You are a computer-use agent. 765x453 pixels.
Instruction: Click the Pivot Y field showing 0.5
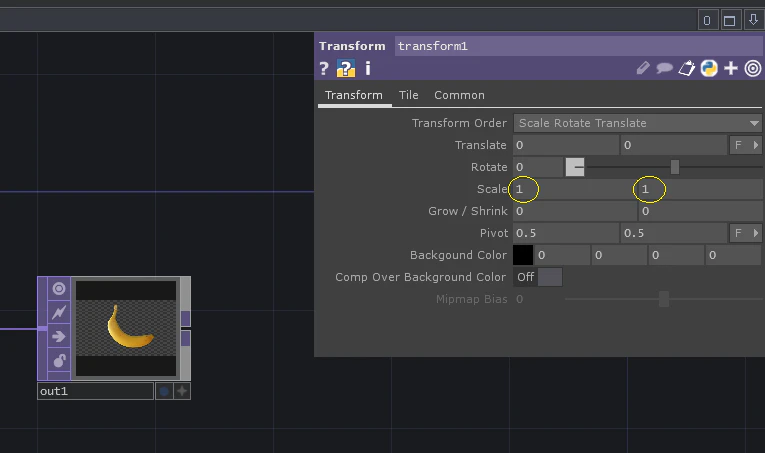(x=674, y=233)
